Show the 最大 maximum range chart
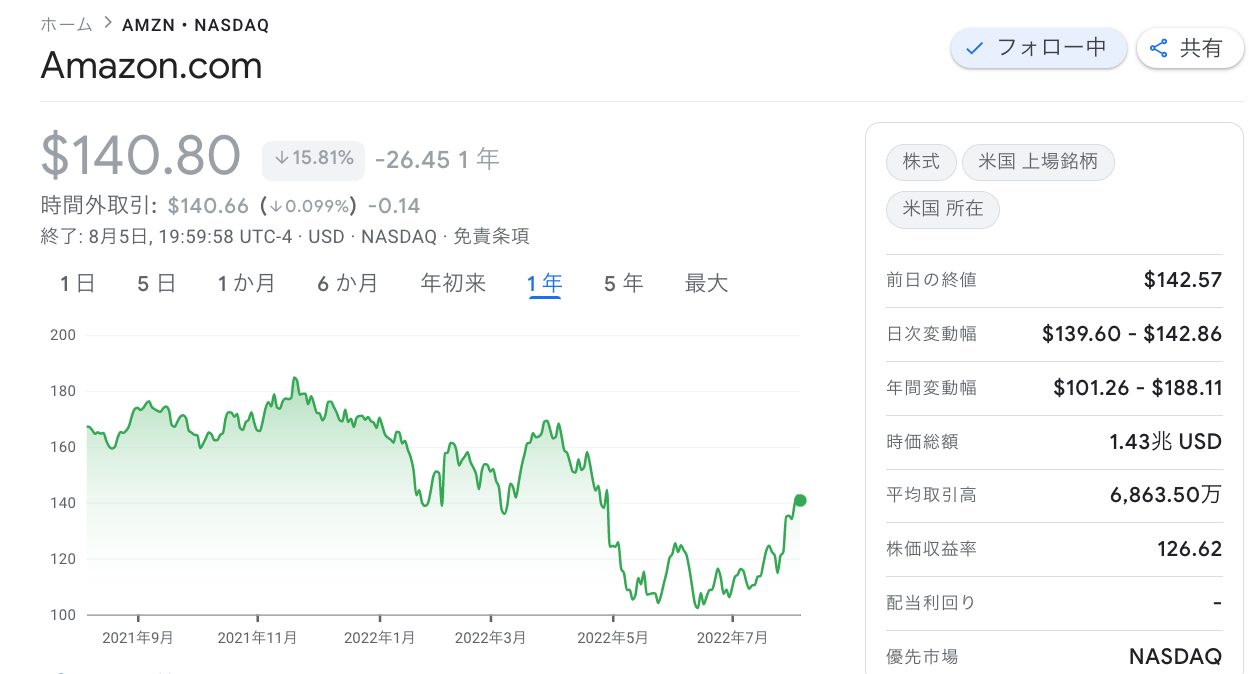Screen dimensions: 1249x674 (x=706, y=284)
